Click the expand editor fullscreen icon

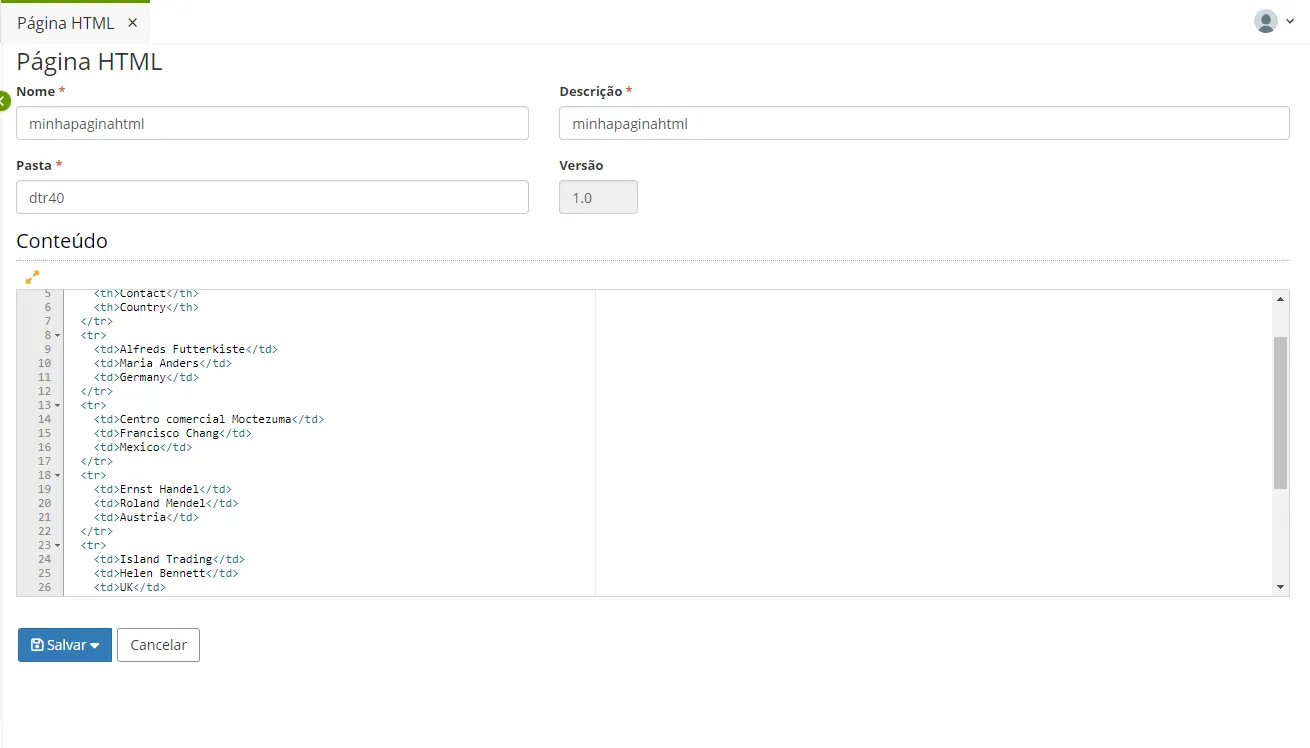pyautogui.click(x=32, y=277)
